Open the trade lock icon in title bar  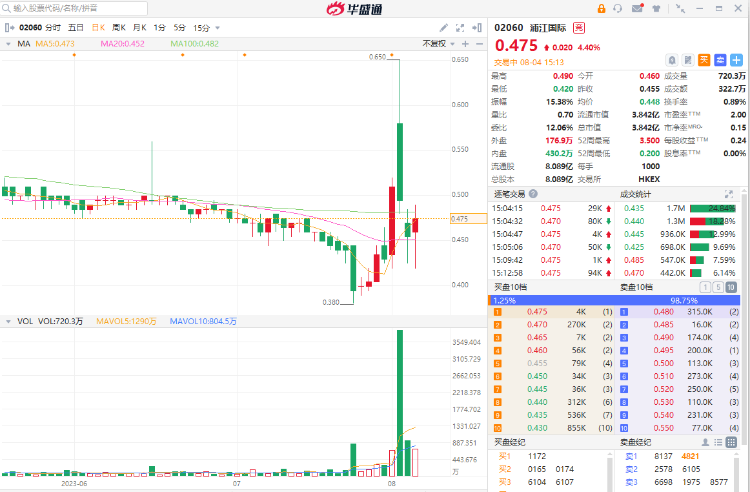coord(601,9)
